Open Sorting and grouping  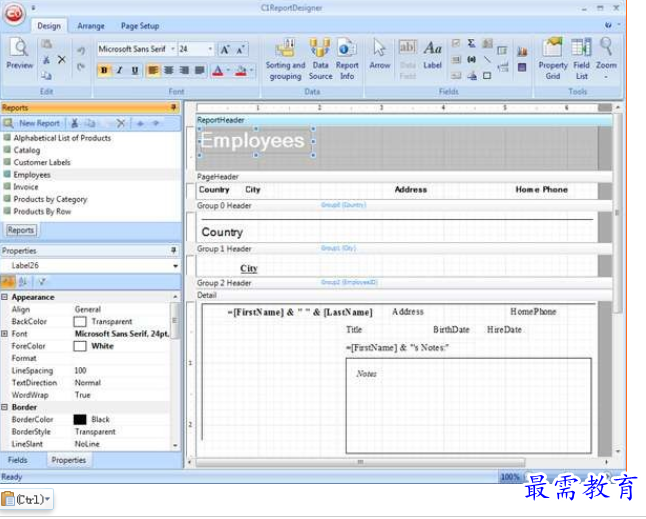pos(285,59)
